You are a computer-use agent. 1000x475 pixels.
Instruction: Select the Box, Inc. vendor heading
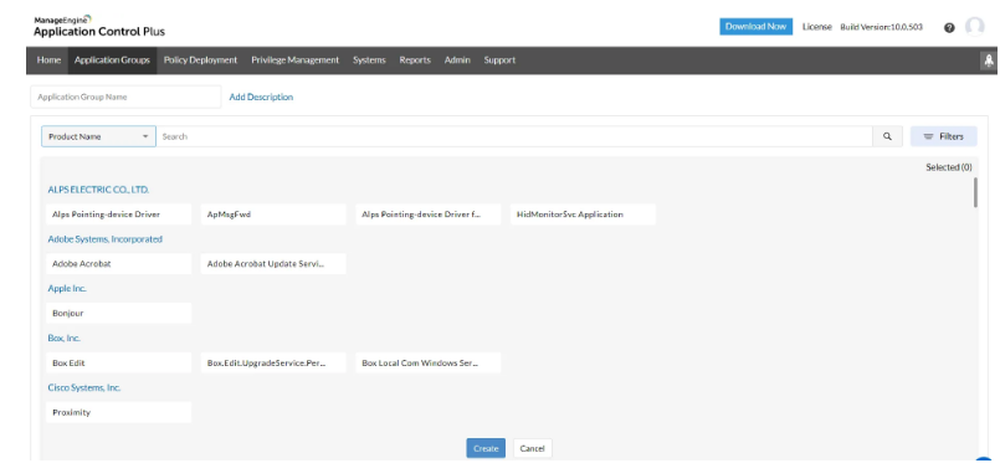[x=64, y=338]
